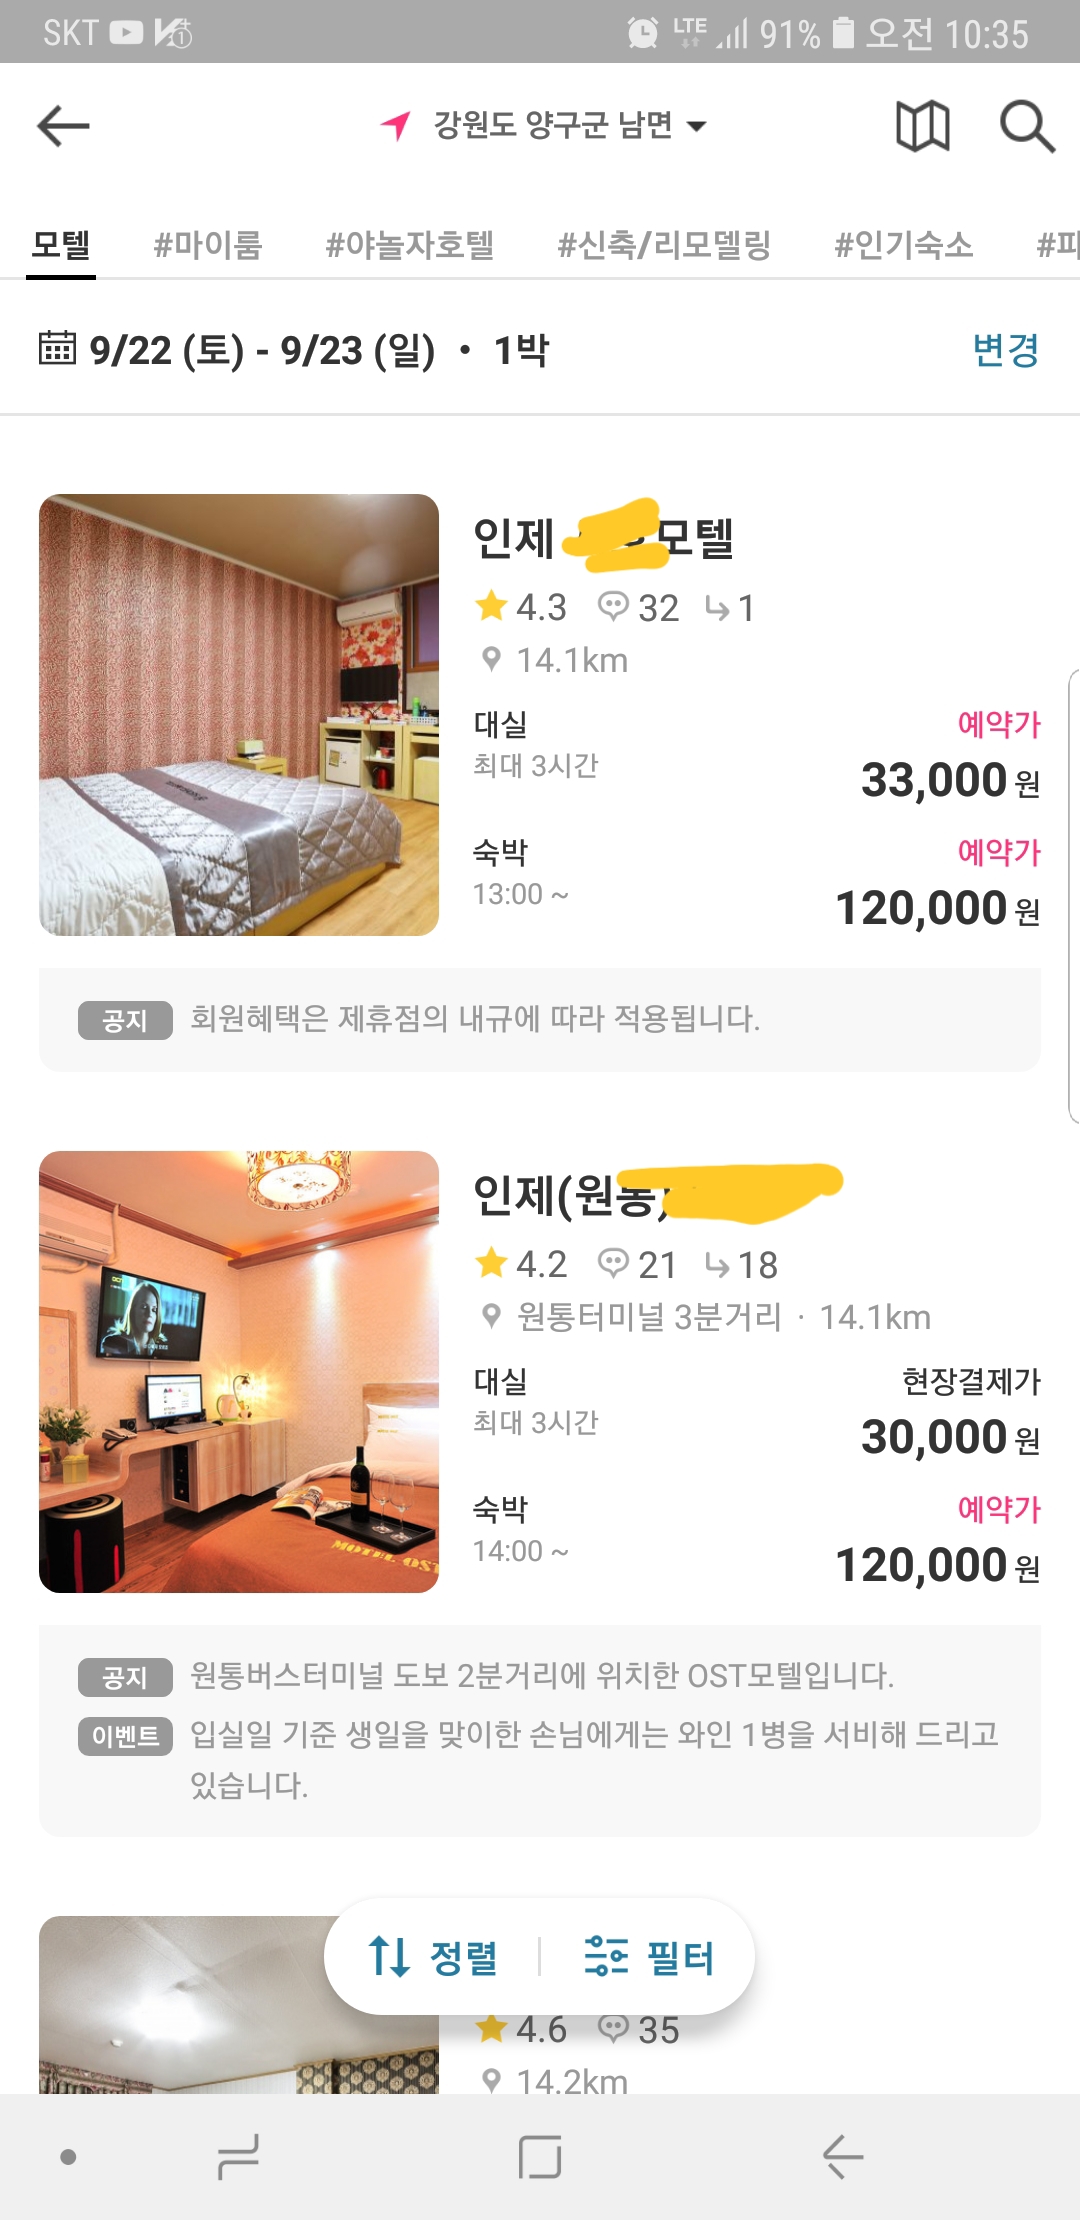Tap the calendar icon beside the dates
1080x2220 pixels.
pos(57,348)
